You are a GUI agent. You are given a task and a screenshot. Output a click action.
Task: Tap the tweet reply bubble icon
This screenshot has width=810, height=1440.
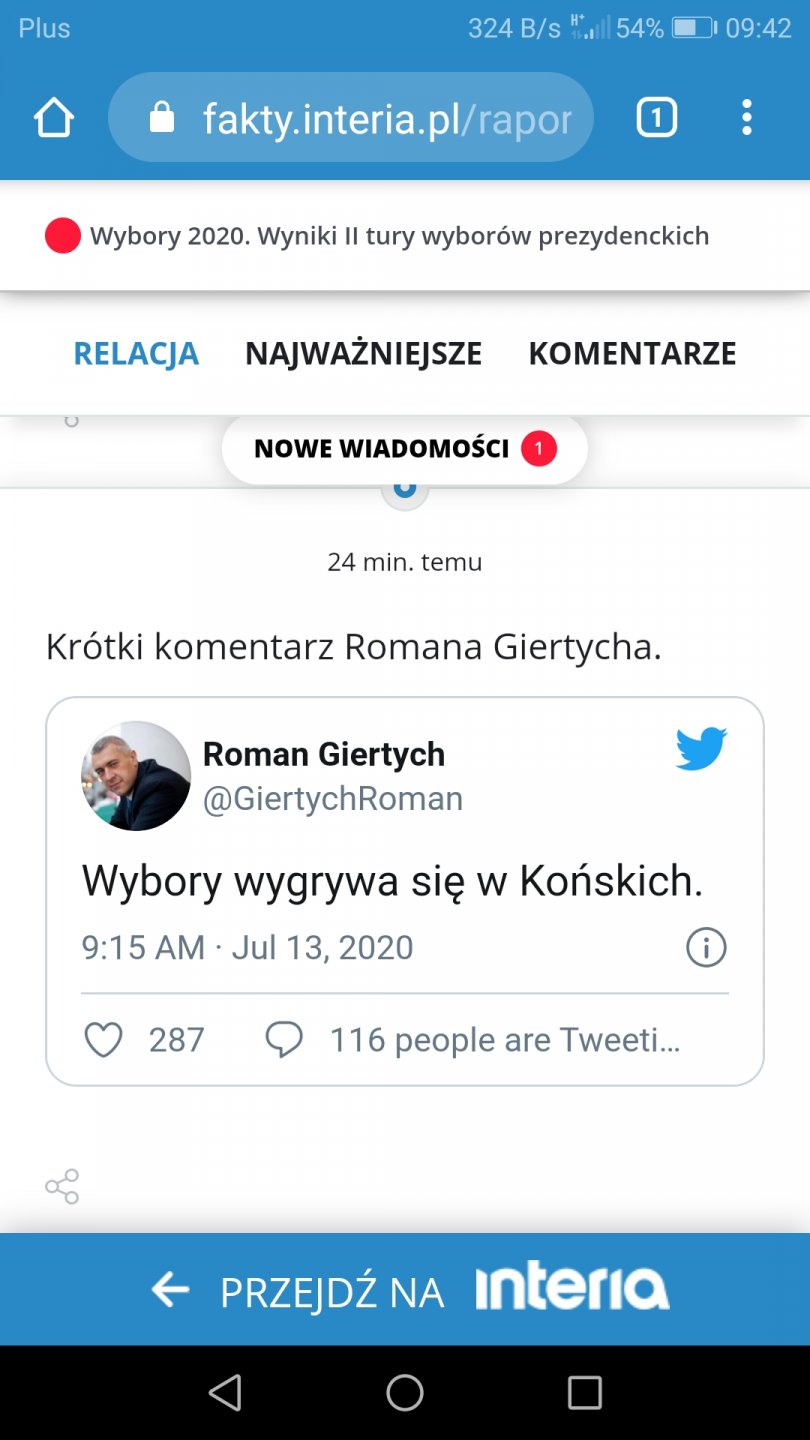(x=284, y=1040)
